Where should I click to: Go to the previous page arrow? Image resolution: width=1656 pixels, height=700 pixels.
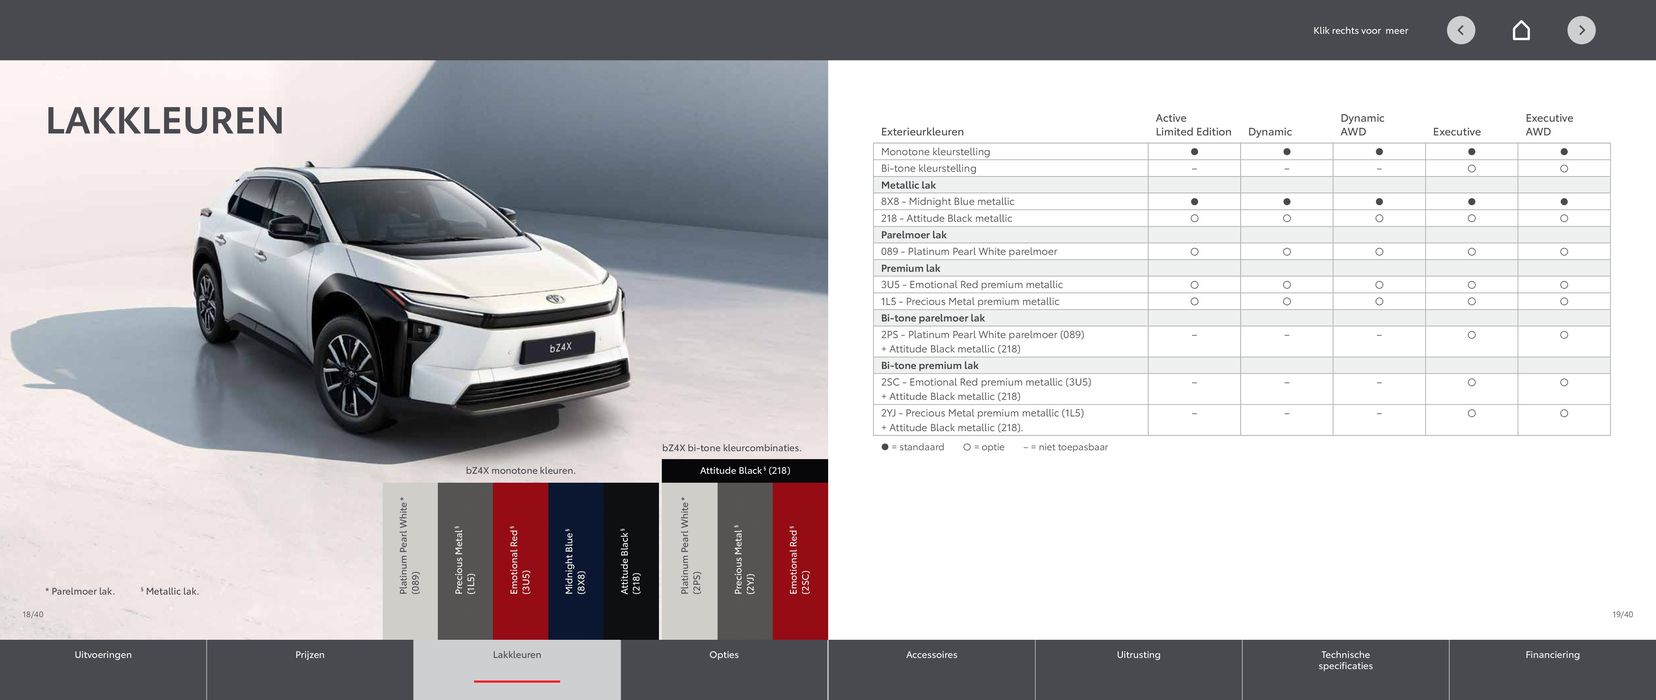tap(1460, 30)
